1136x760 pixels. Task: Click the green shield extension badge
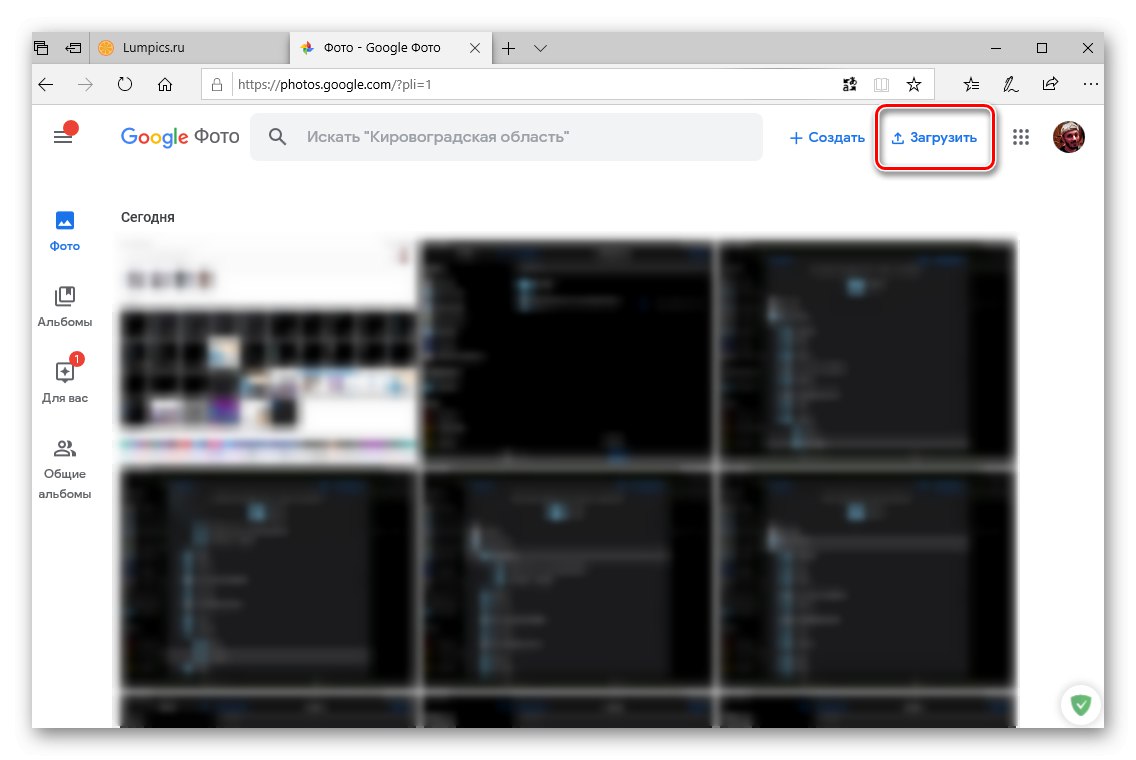click(x=1081, y=704)
